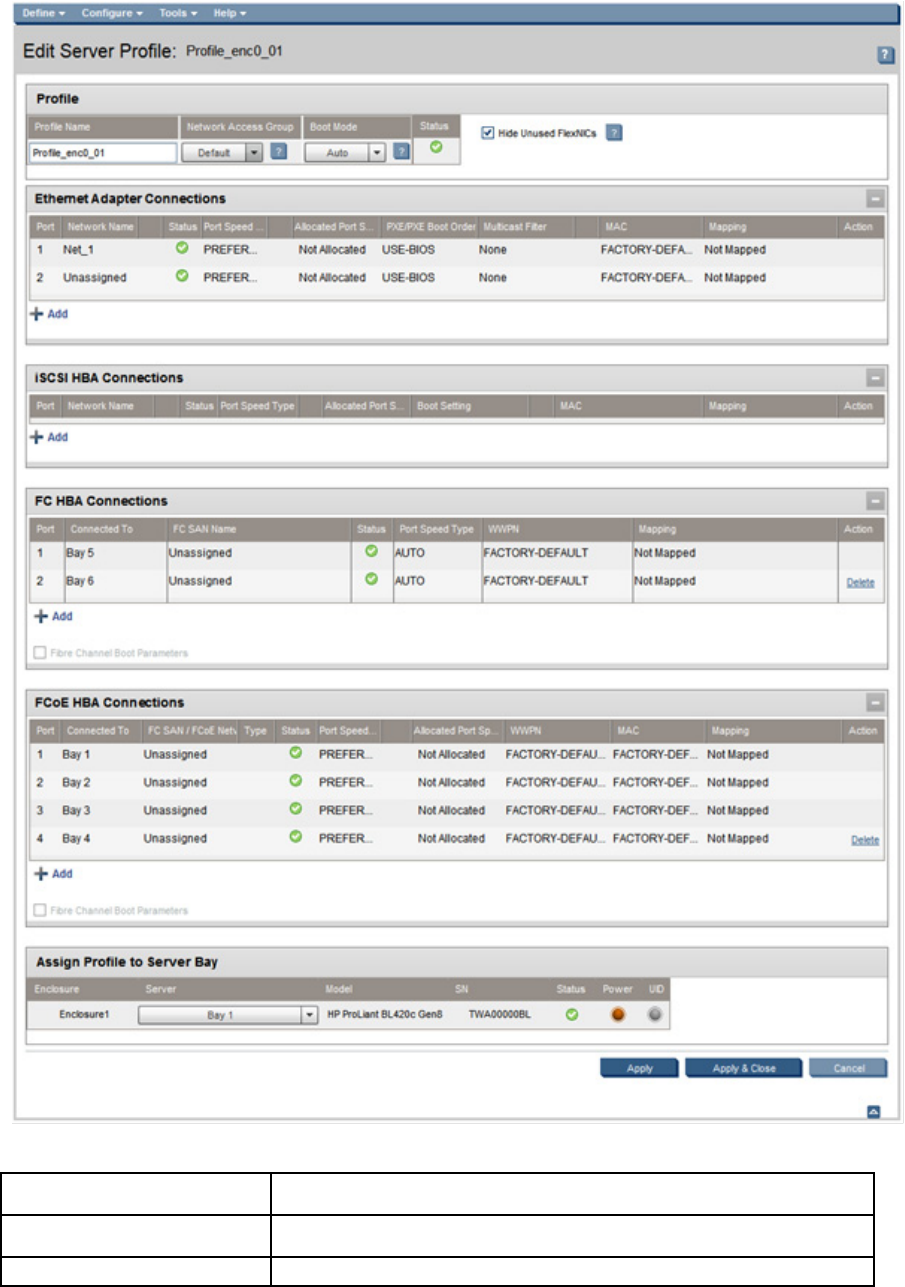Viewport: 905px width, 1287px height.
Task: Click Ethernet Multicast Filter column header
Action: point(514,227)
